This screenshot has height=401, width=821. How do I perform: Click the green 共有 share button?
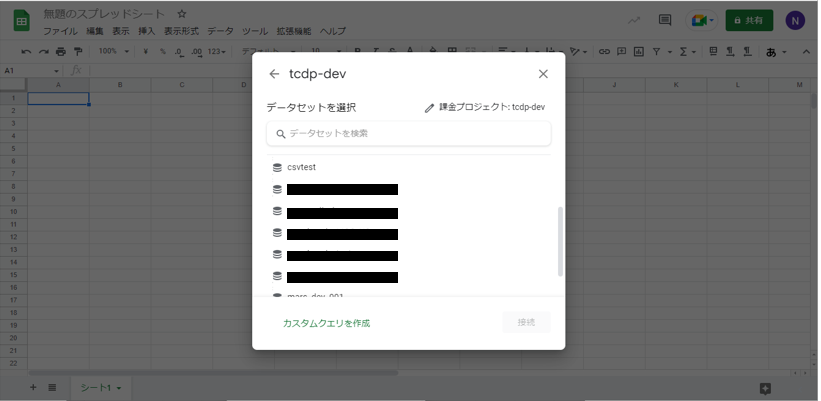(x=749, y=20)
